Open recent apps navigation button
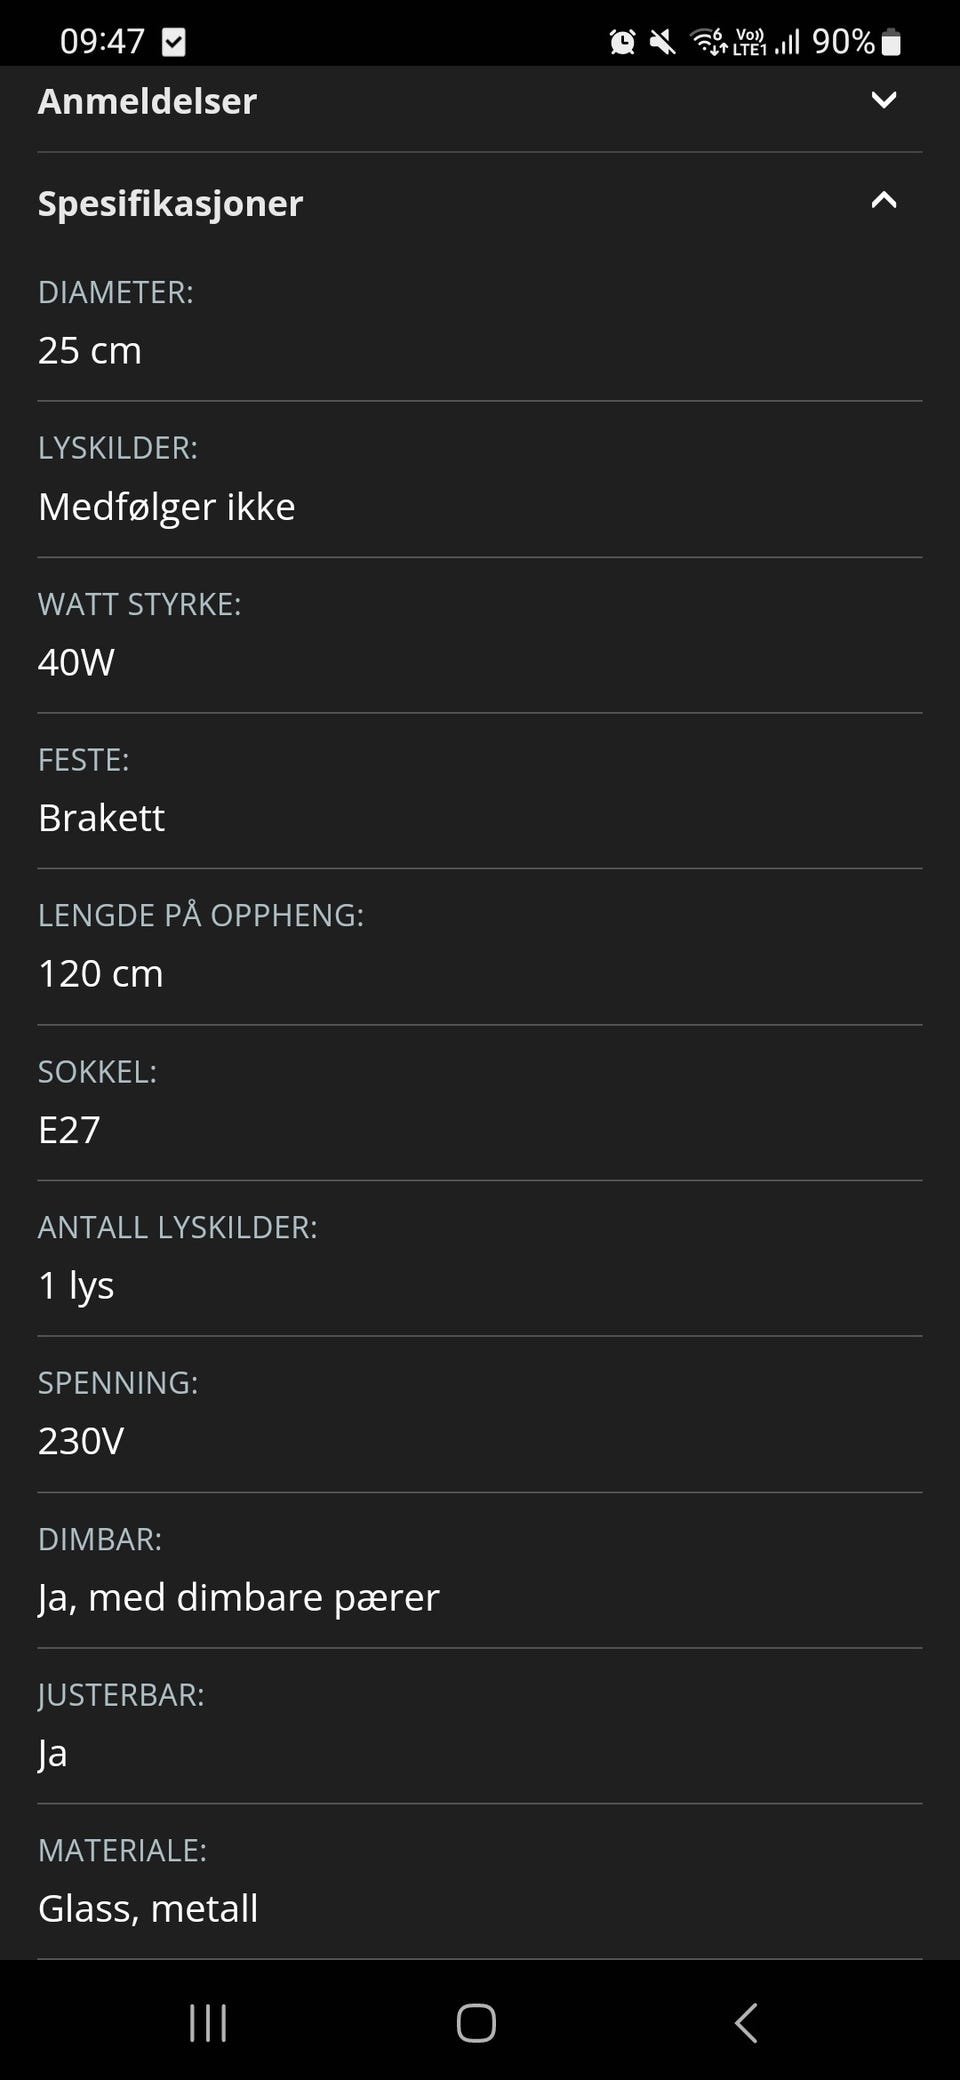Viewport: 960px width, 2080px height. pos(208,2023)
